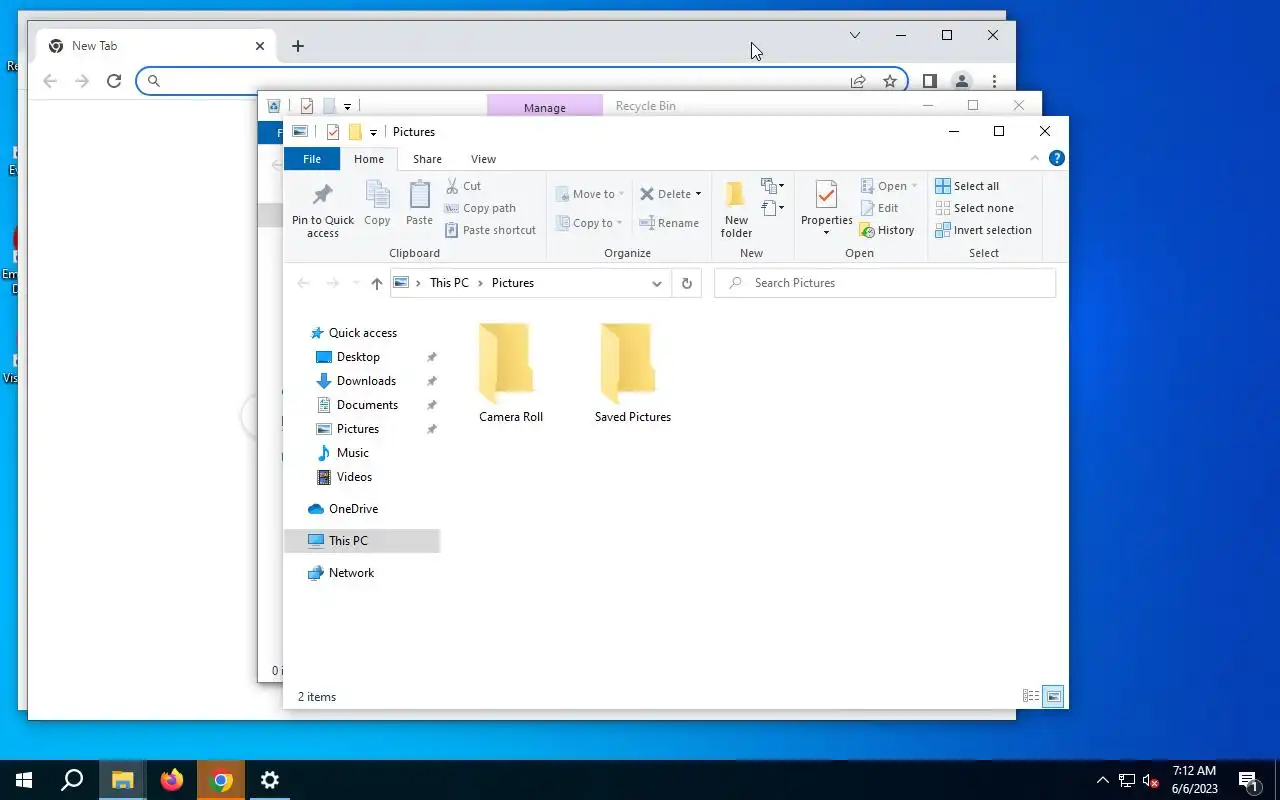Switch to the Share ribbon tab
Image resolution: width=1280 pixels, height=800 pixels.
tap(427, 159)
